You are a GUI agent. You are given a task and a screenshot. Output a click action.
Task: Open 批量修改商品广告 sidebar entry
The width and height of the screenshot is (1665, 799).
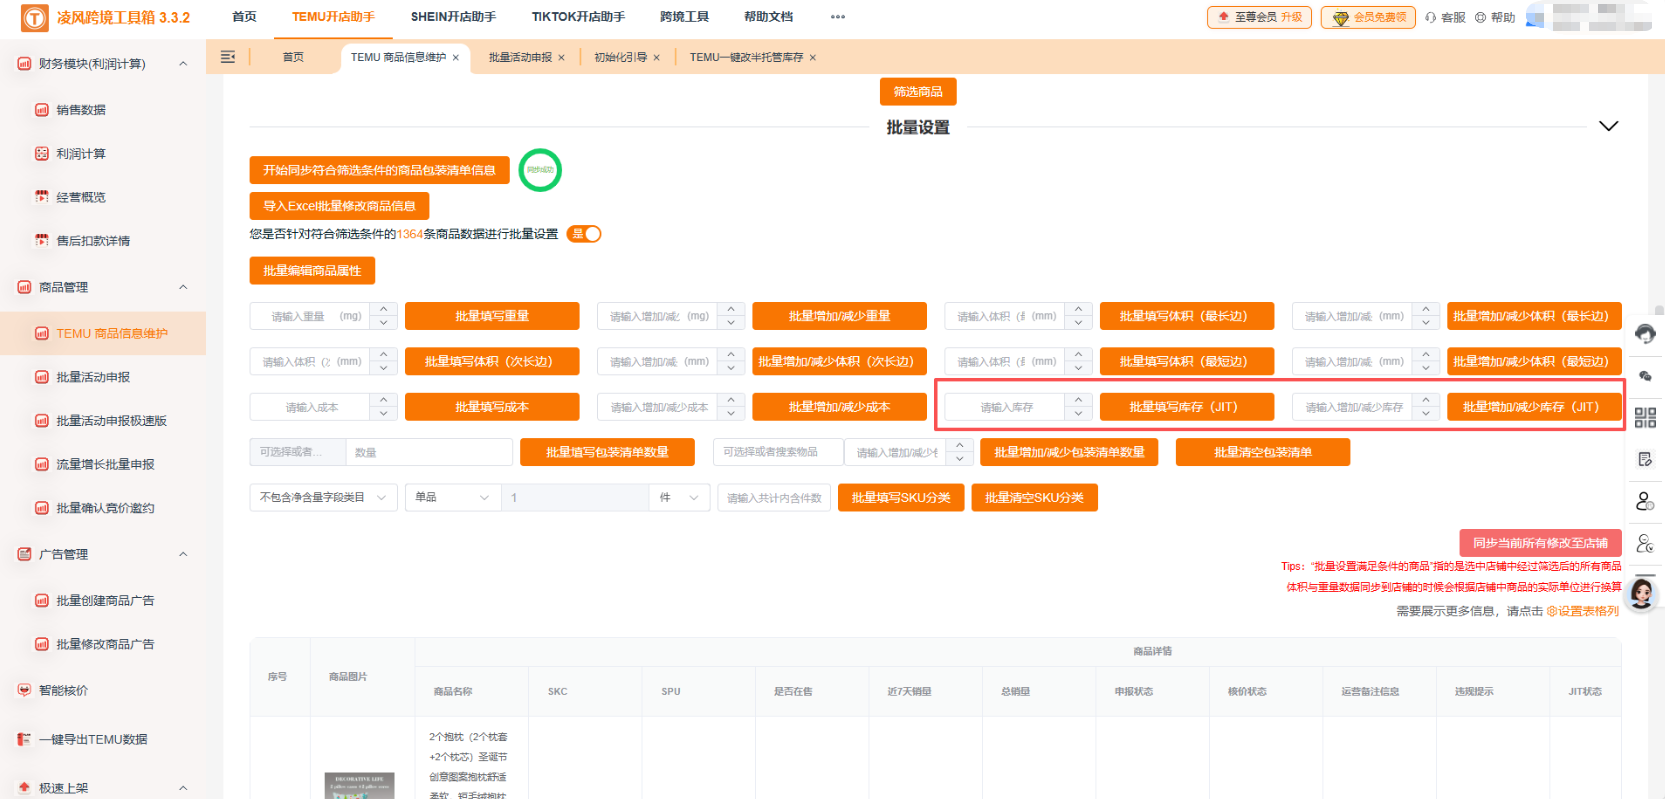point(105,645)
